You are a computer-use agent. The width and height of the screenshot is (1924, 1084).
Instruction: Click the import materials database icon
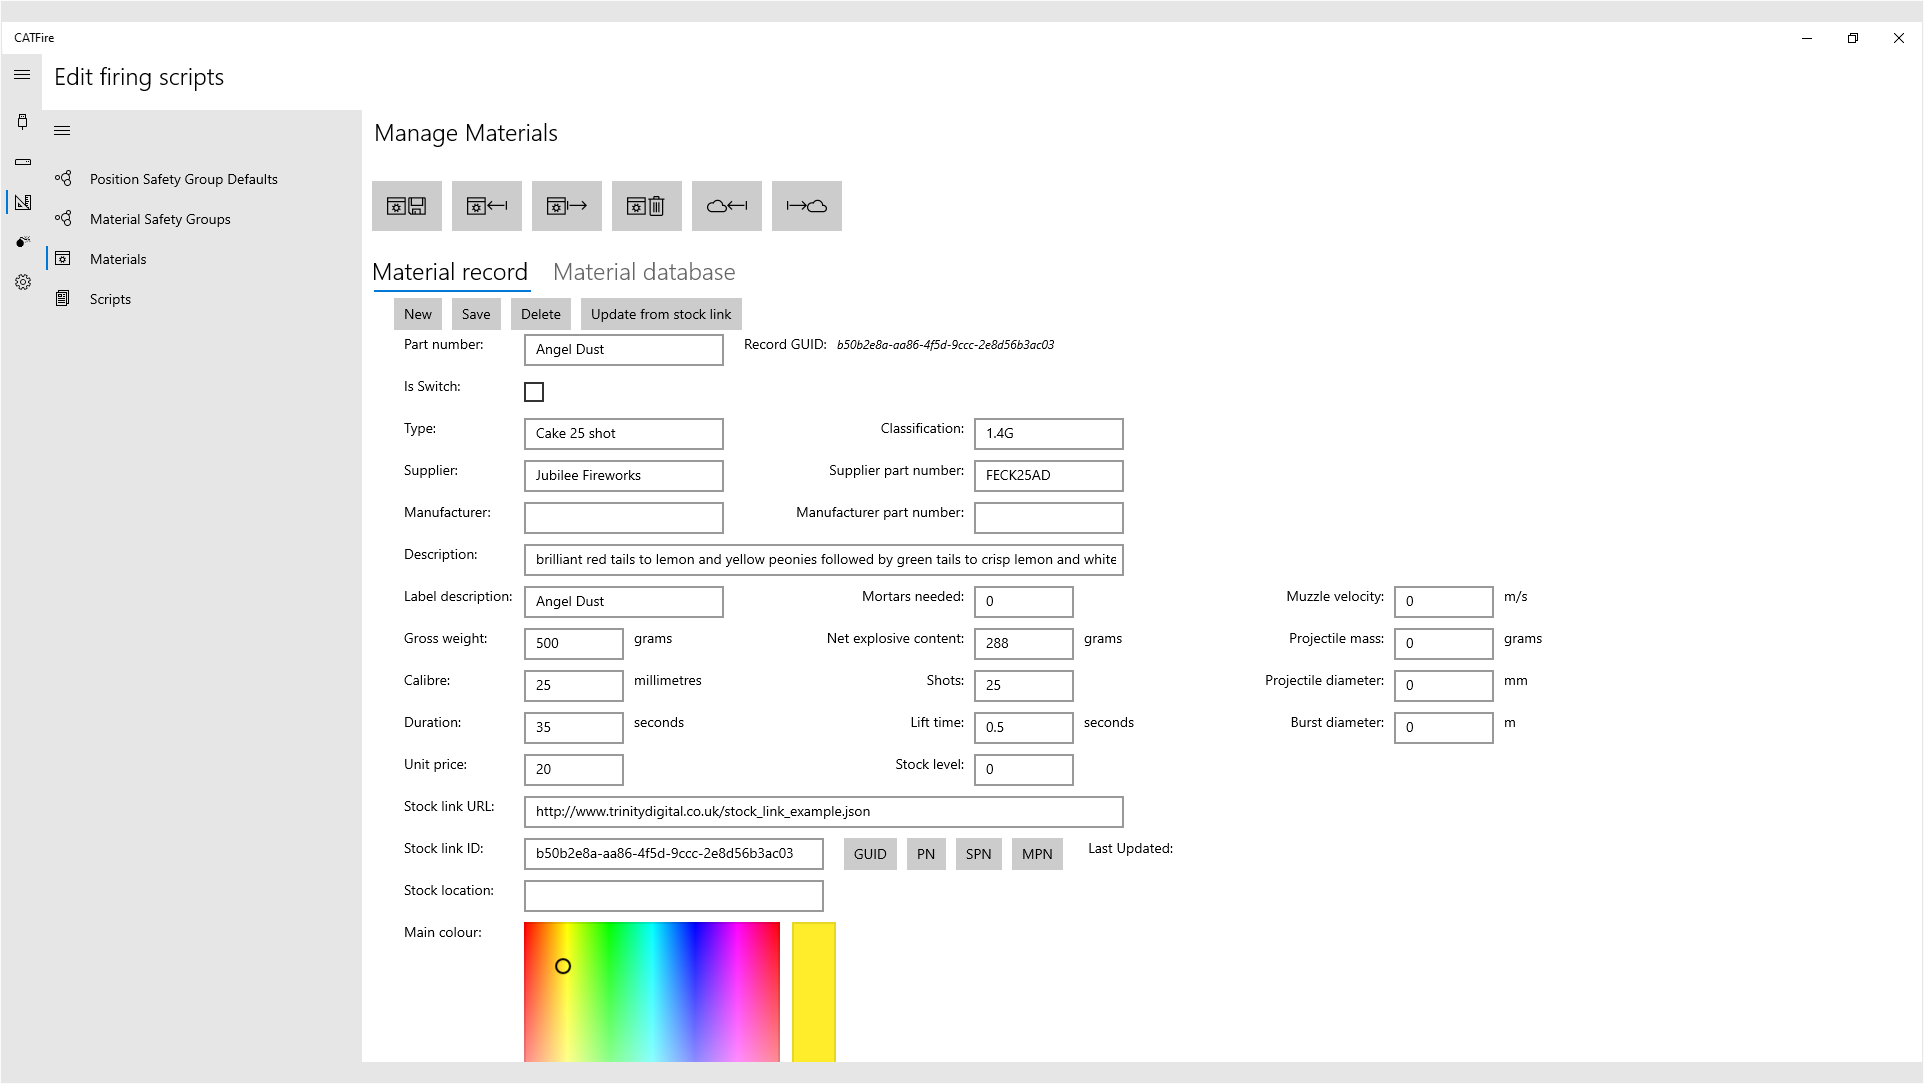tap(487, 206)
